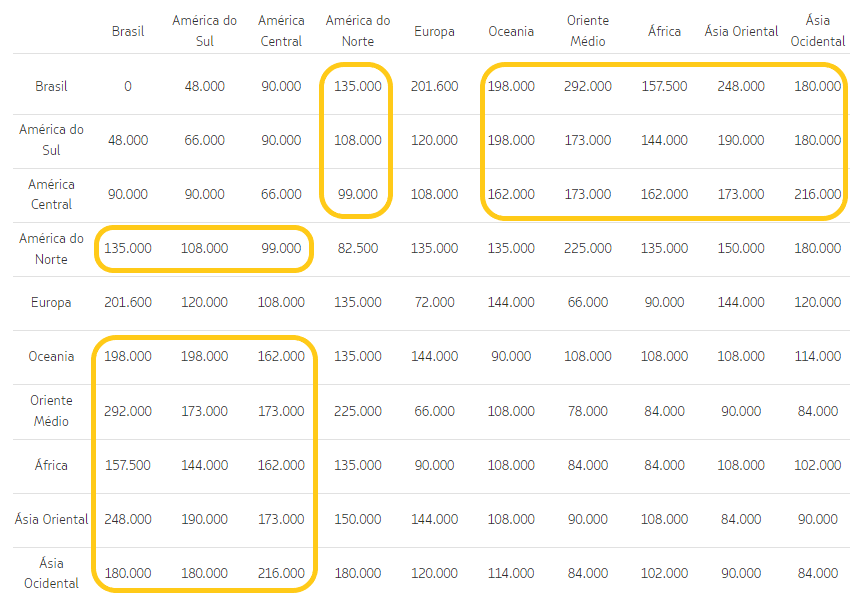Select the Oceania column header

[511, 31]
